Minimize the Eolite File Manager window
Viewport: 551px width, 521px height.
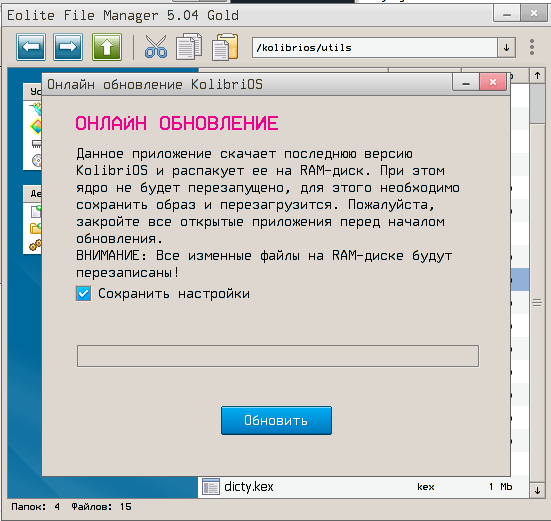(507, 14)
